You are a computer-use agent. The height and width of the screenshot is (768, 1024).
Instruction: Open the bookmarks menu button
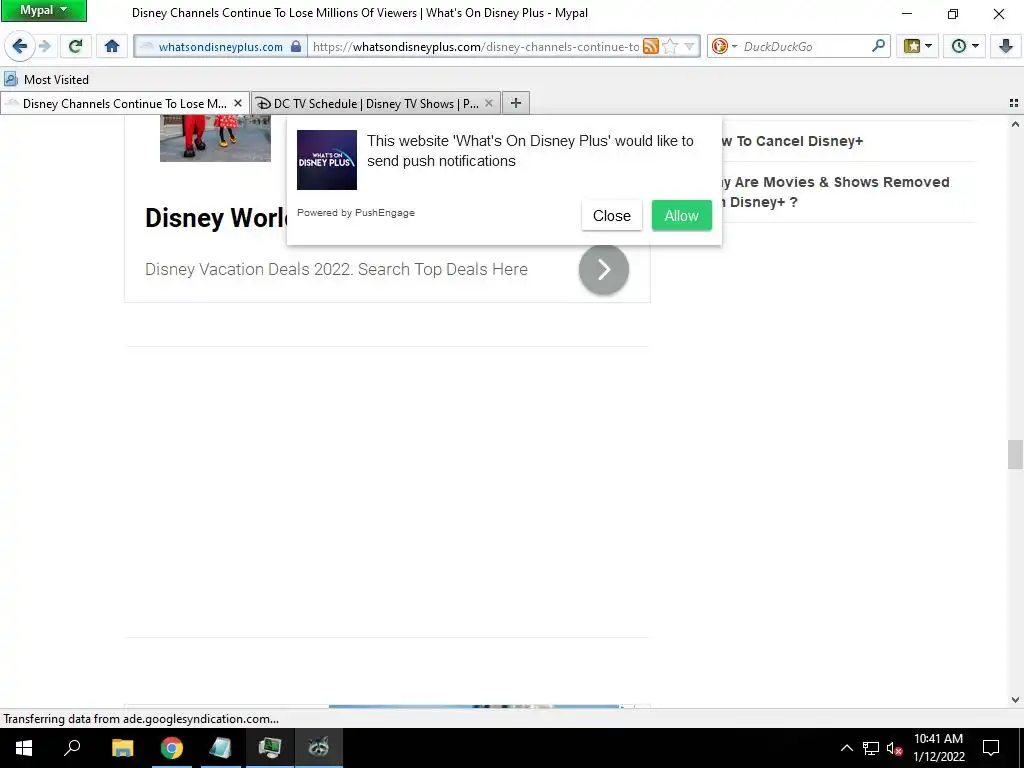pos(918,46)
